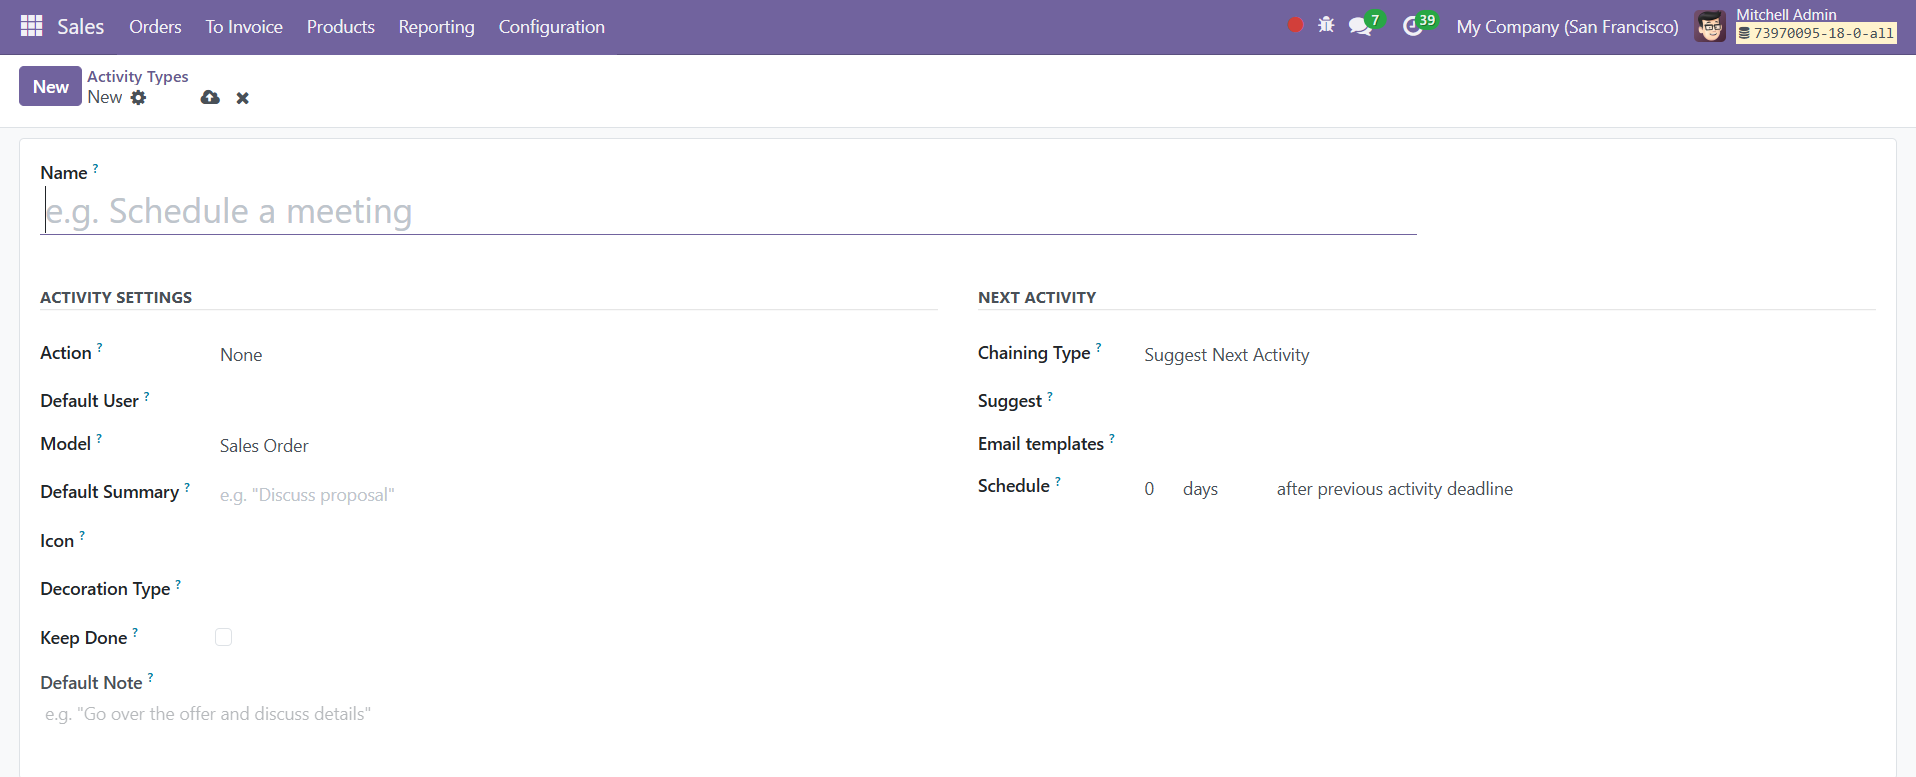Open the Default User selection field
Image resolution: width=1916 pixels, height=777 pixels.
pos(578,401)
